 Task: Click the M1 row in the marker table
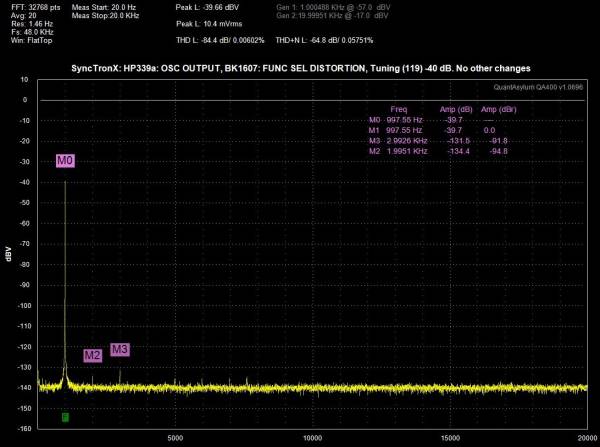432,131
